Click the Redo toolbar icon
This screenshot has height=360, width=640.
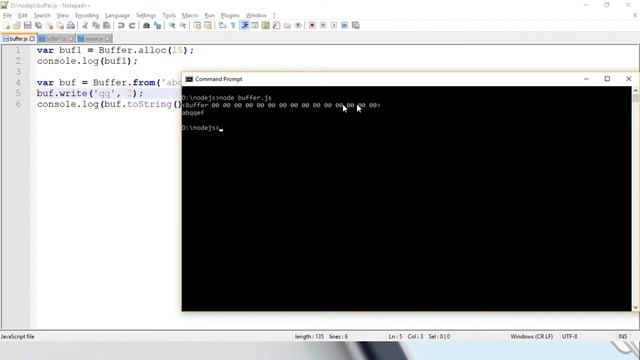click(x=132, y=25)
